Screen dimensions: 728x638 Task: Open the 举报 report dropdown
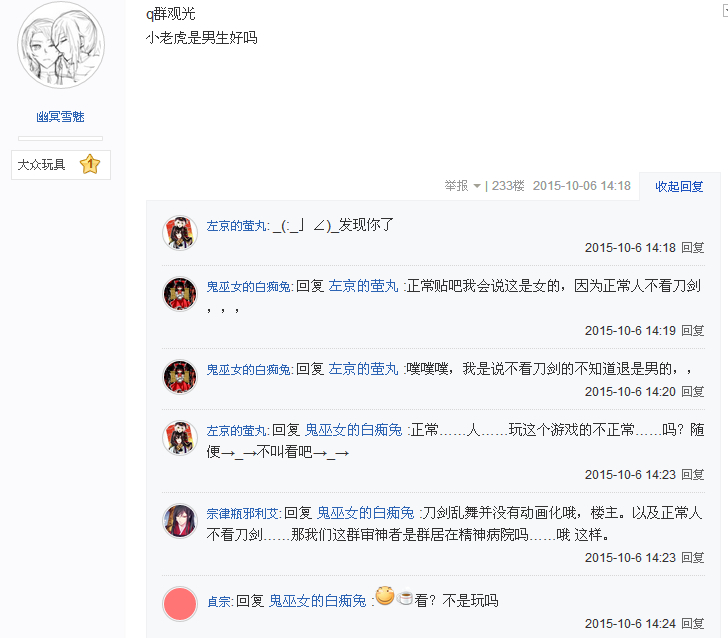click(463, 186)
